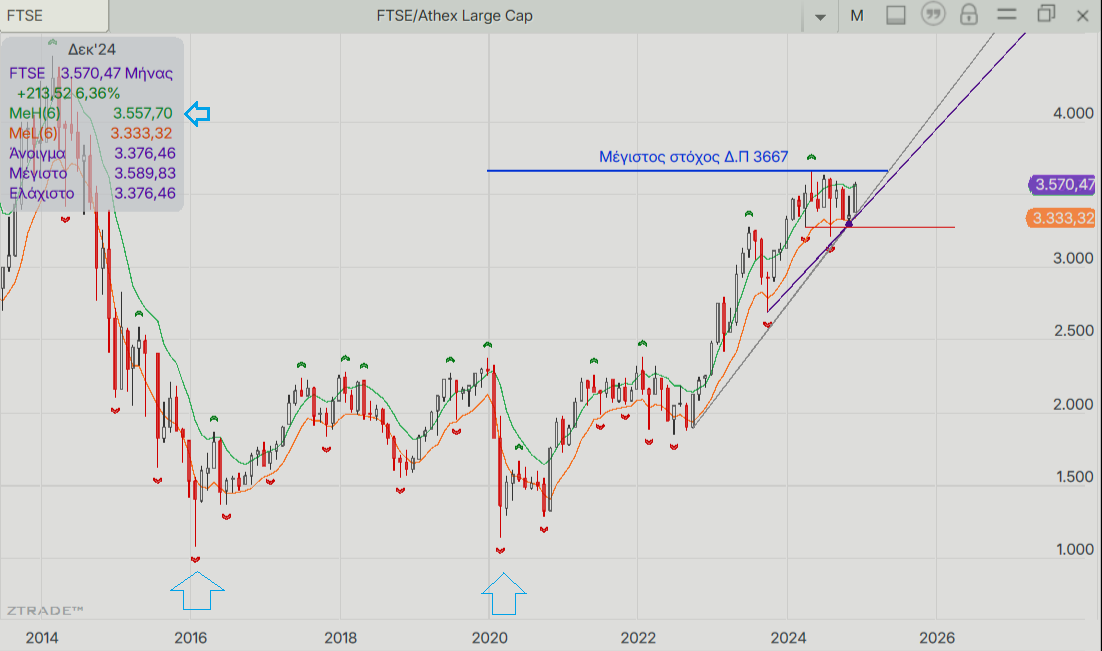Open the two-line chart menu icon
Viewport: 1102px width, 651px height.
1007,14
